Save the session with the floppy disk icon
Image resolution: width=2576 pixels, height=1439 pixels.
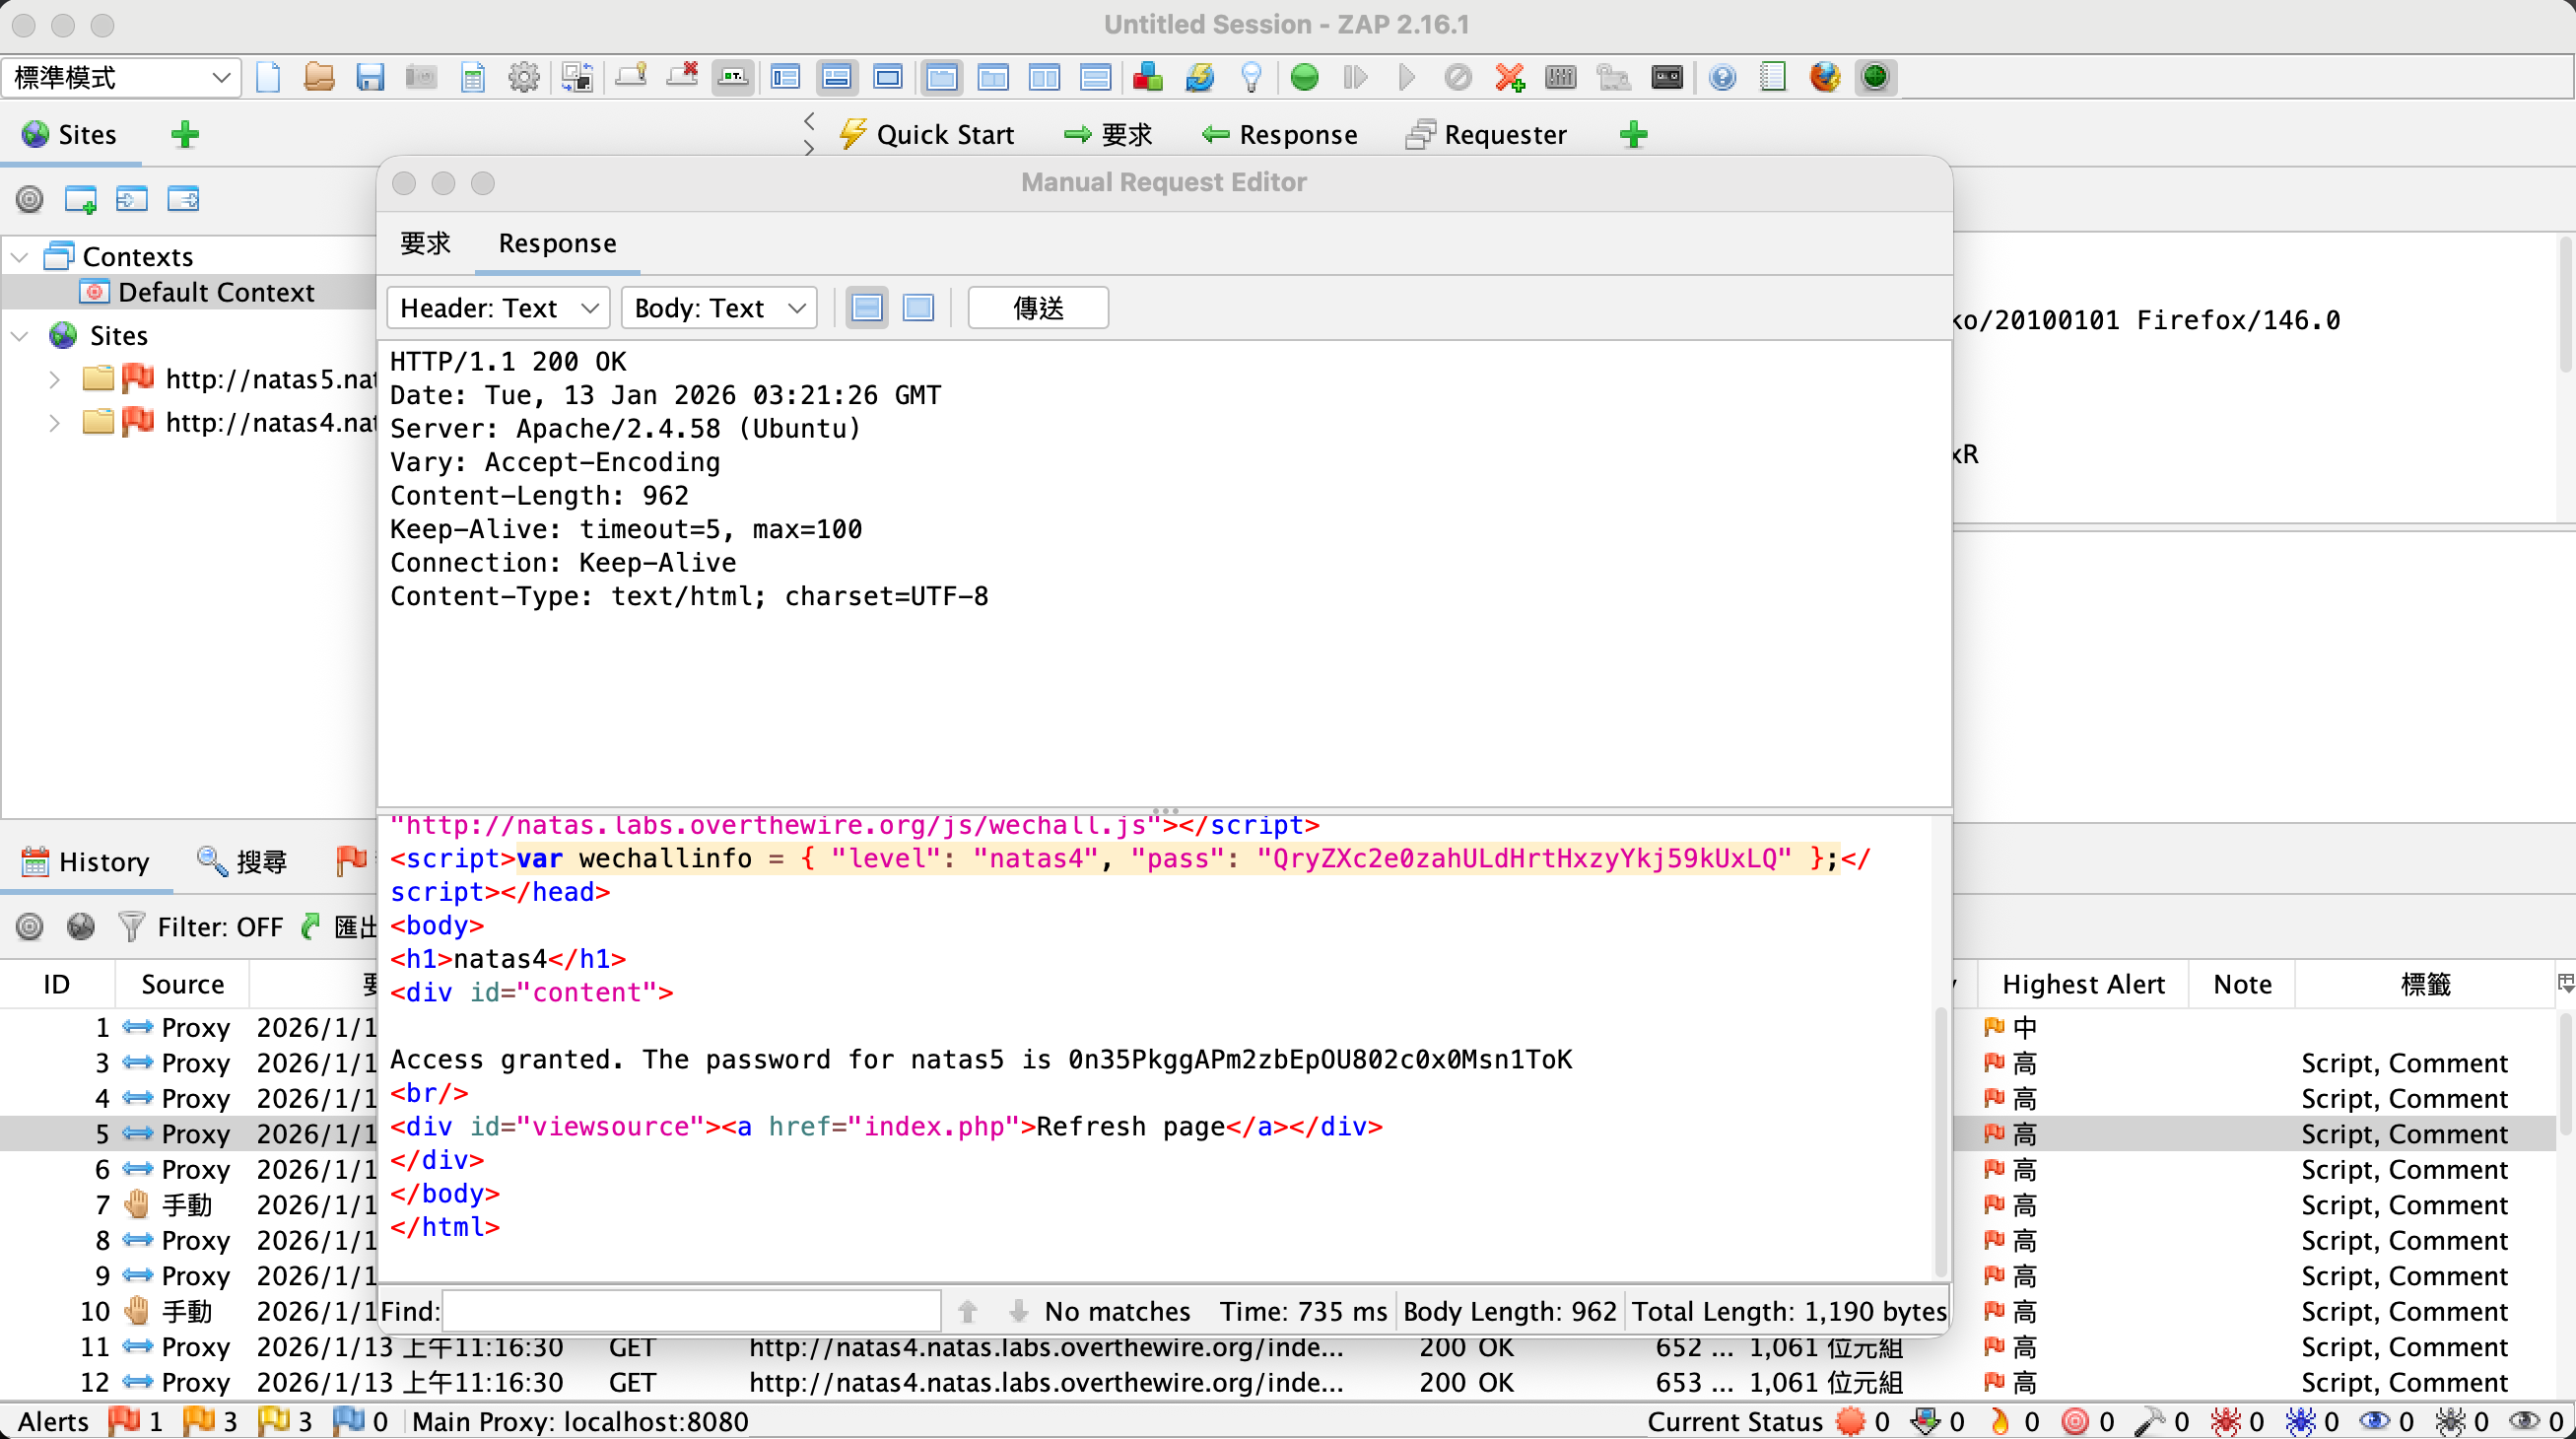click(x=370, y=77)
